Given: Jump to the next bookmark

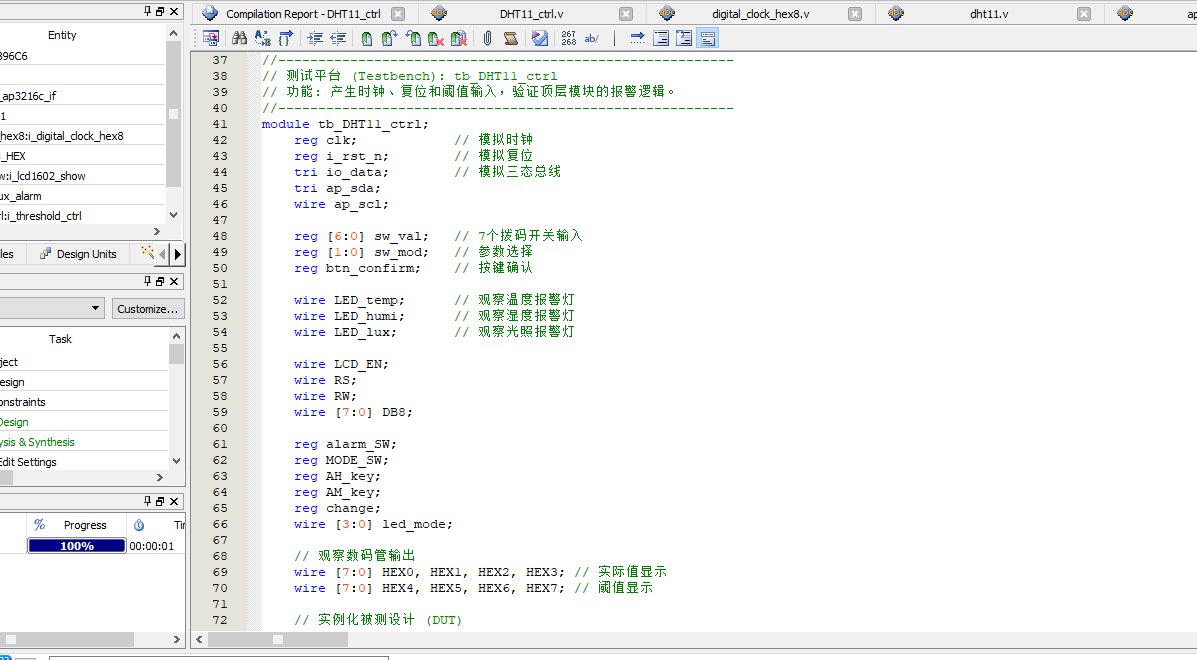Looking at the screenshot, I should [389, 38].
